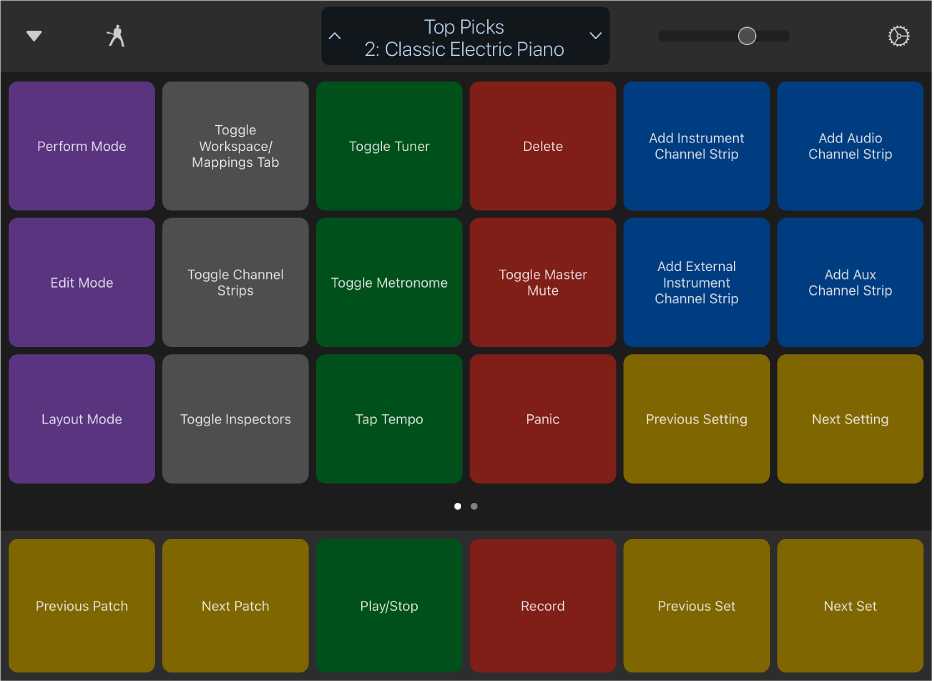Viewport: 934px width, 681px height.
Task: Open the view menu triangle icon
Action: click(34, 36)
